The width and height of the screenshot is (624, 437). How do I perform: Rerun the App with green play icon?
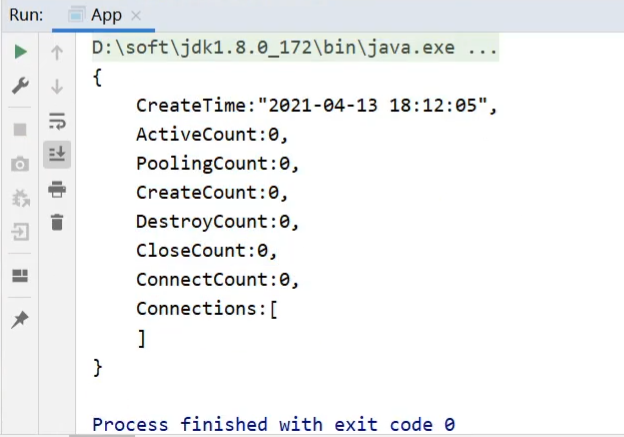21,52
